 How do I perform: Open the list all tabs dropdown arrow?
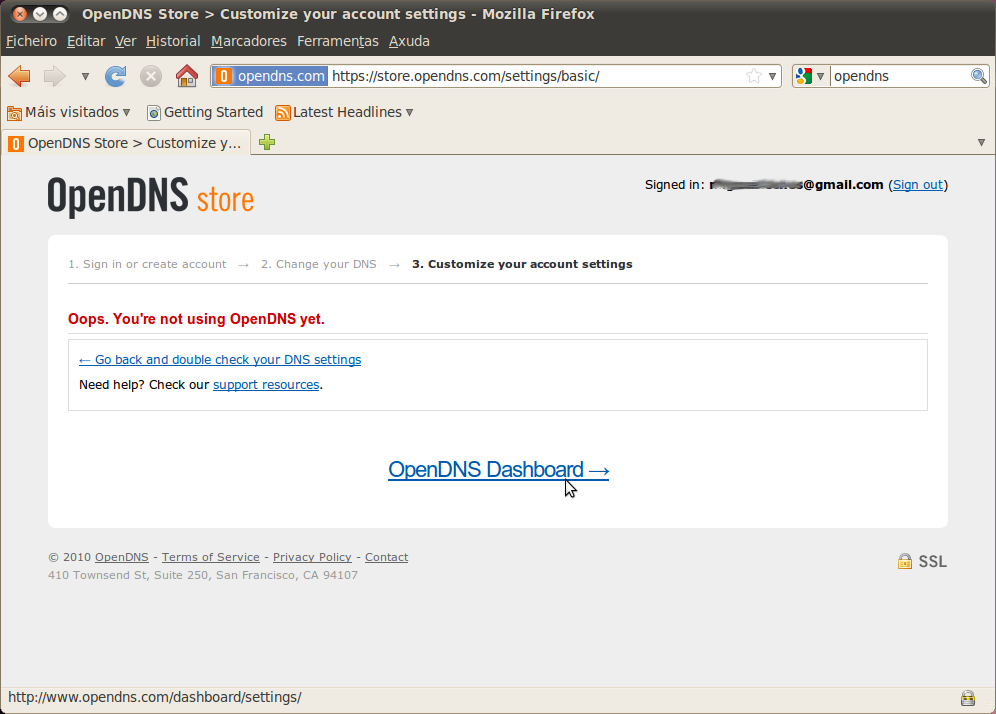981,143
